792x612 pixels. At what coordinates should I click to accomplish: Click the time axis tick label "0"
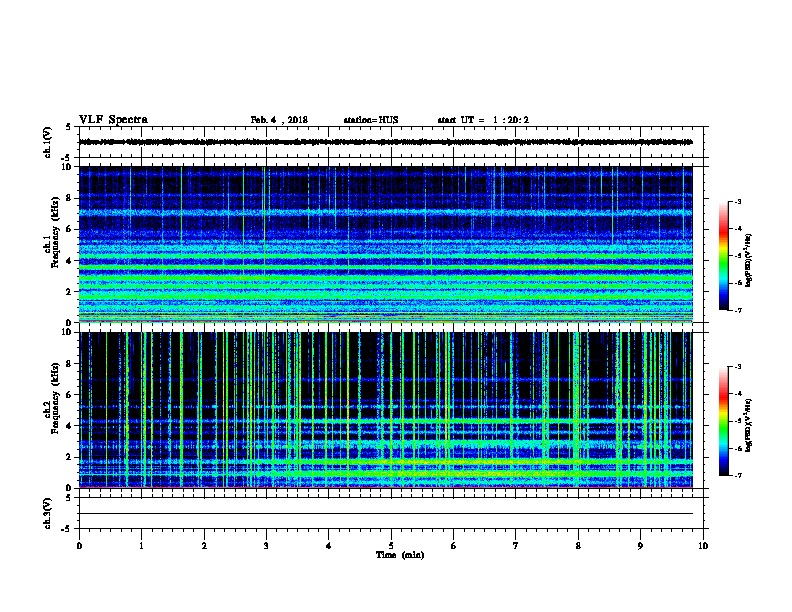(79, 546)
